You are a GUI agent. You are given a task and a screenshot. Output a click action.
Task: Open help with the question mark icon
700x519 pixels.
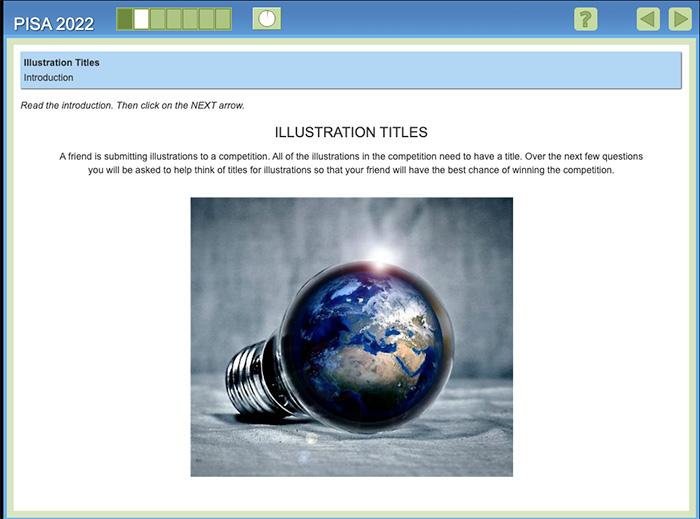click(x=586, y=19)
